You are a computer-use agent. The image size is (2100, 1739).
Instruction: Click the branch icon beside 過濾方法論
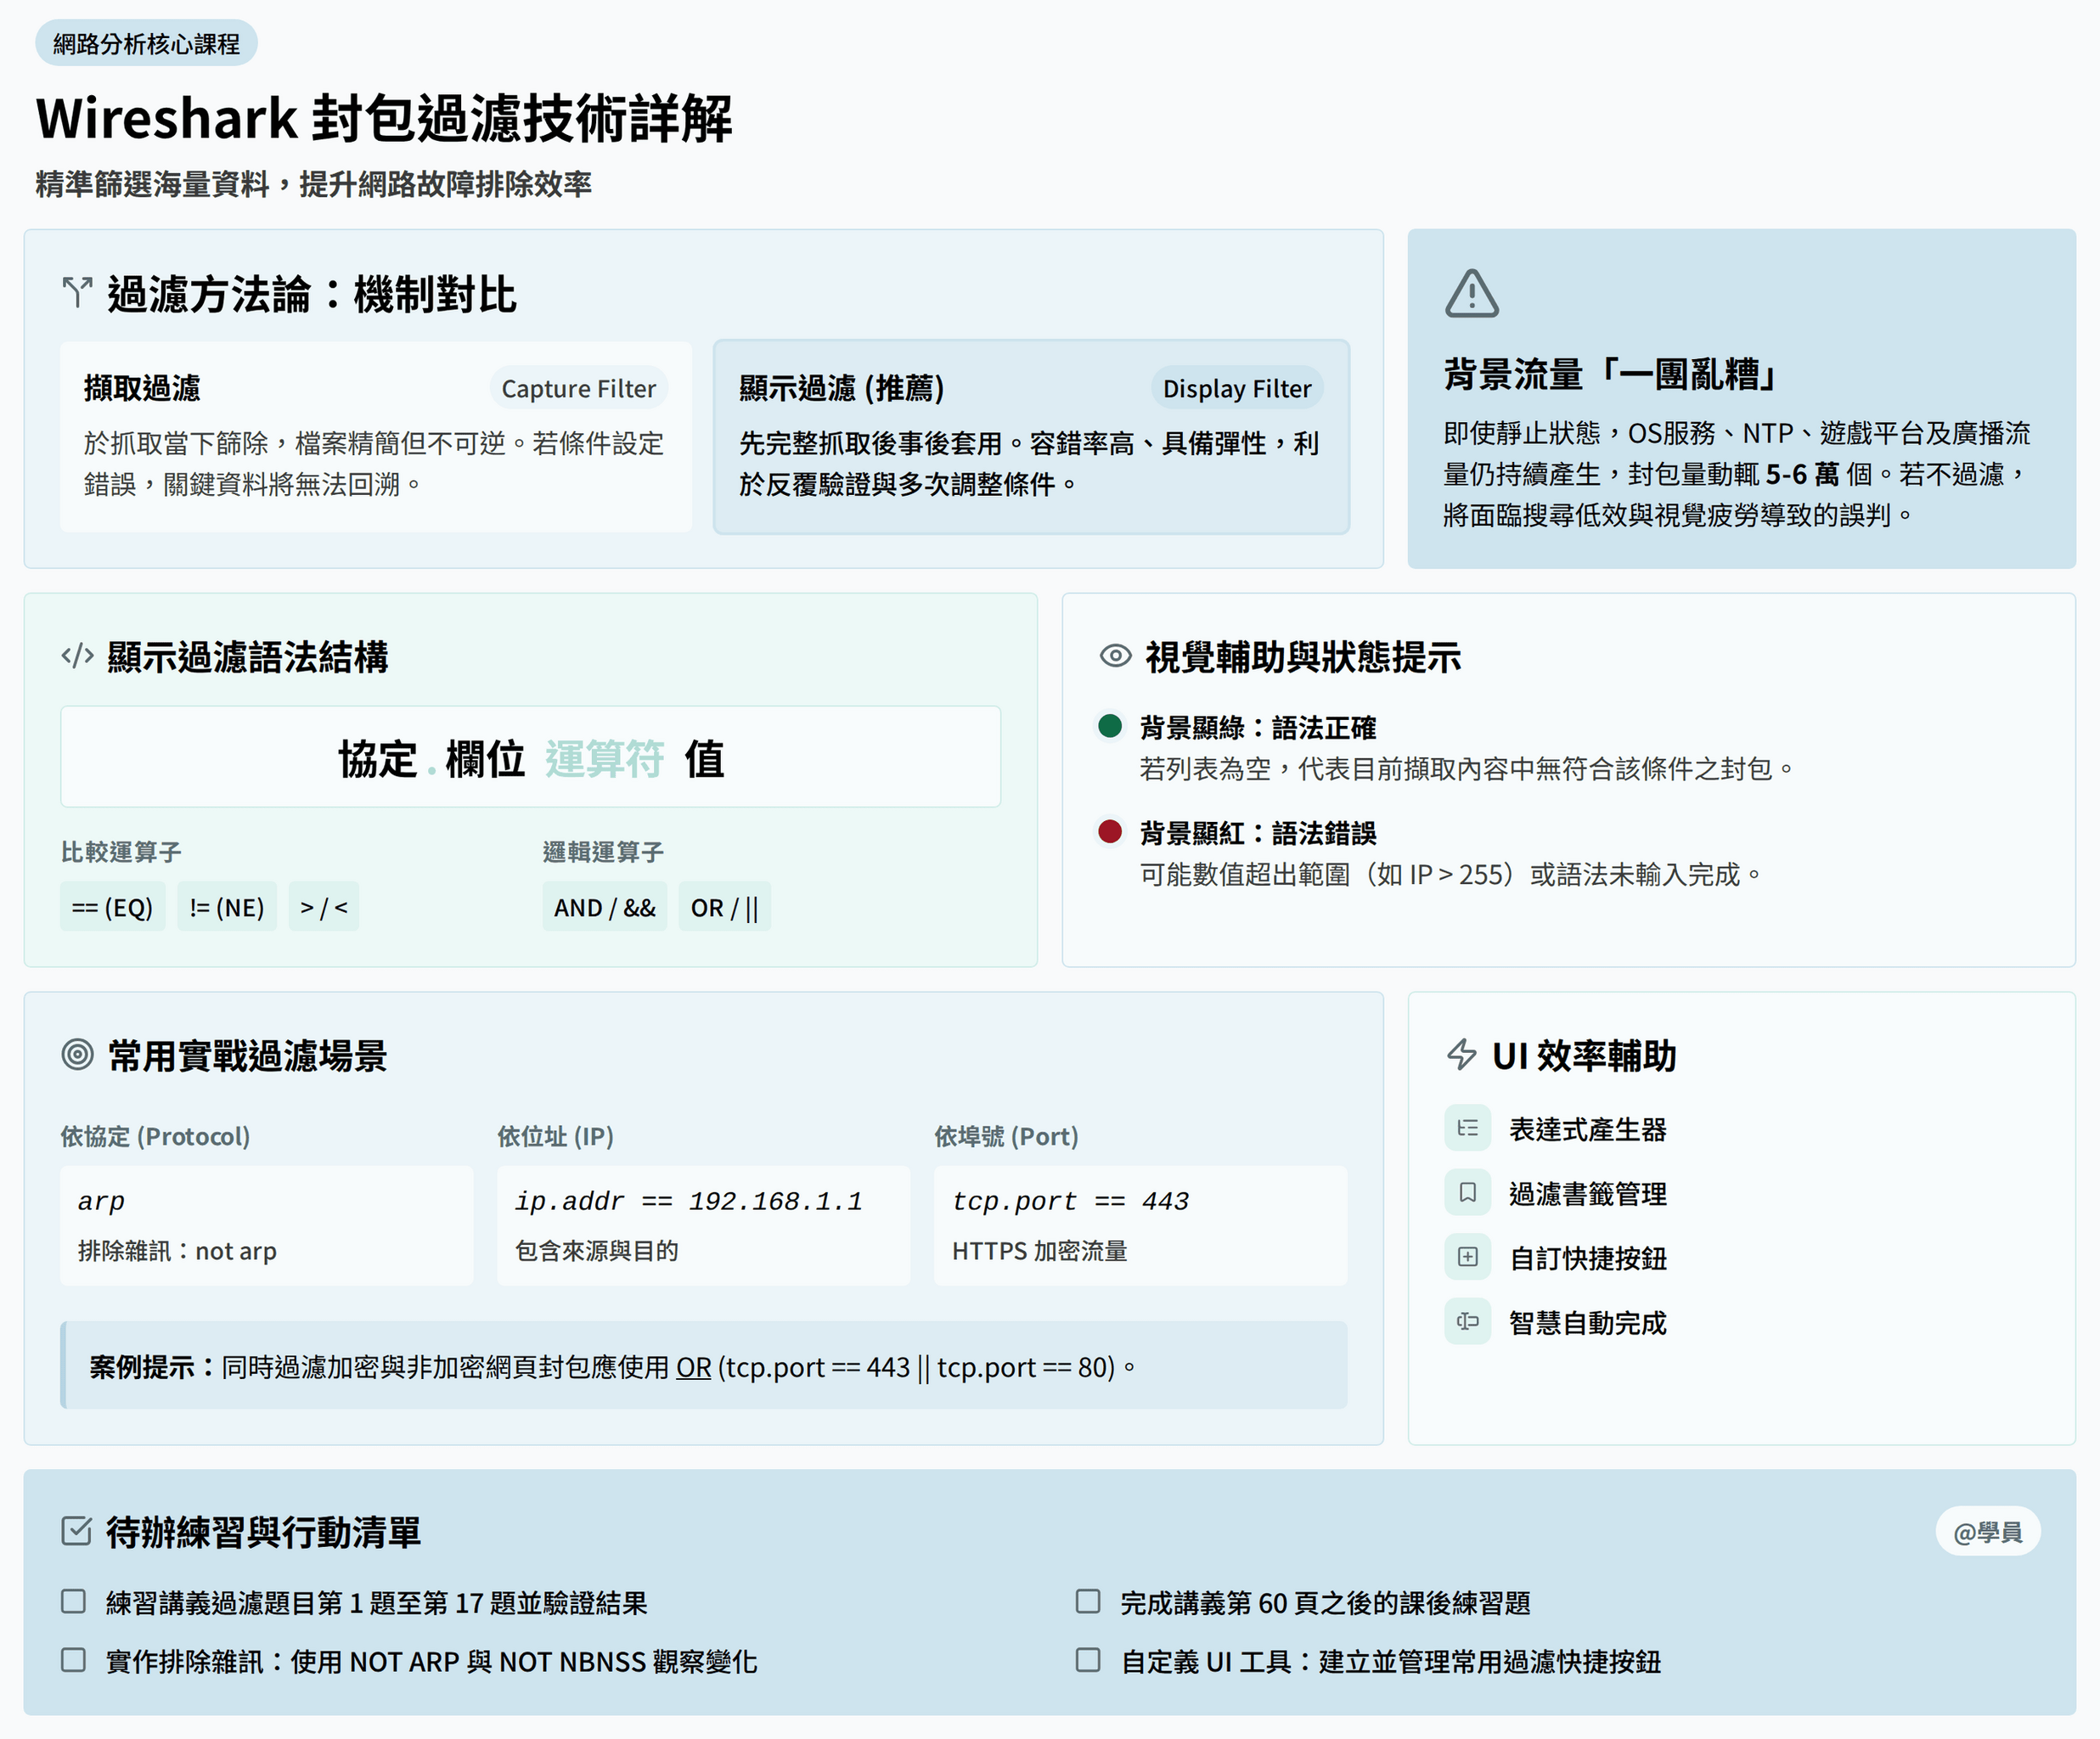coord(78,293)
